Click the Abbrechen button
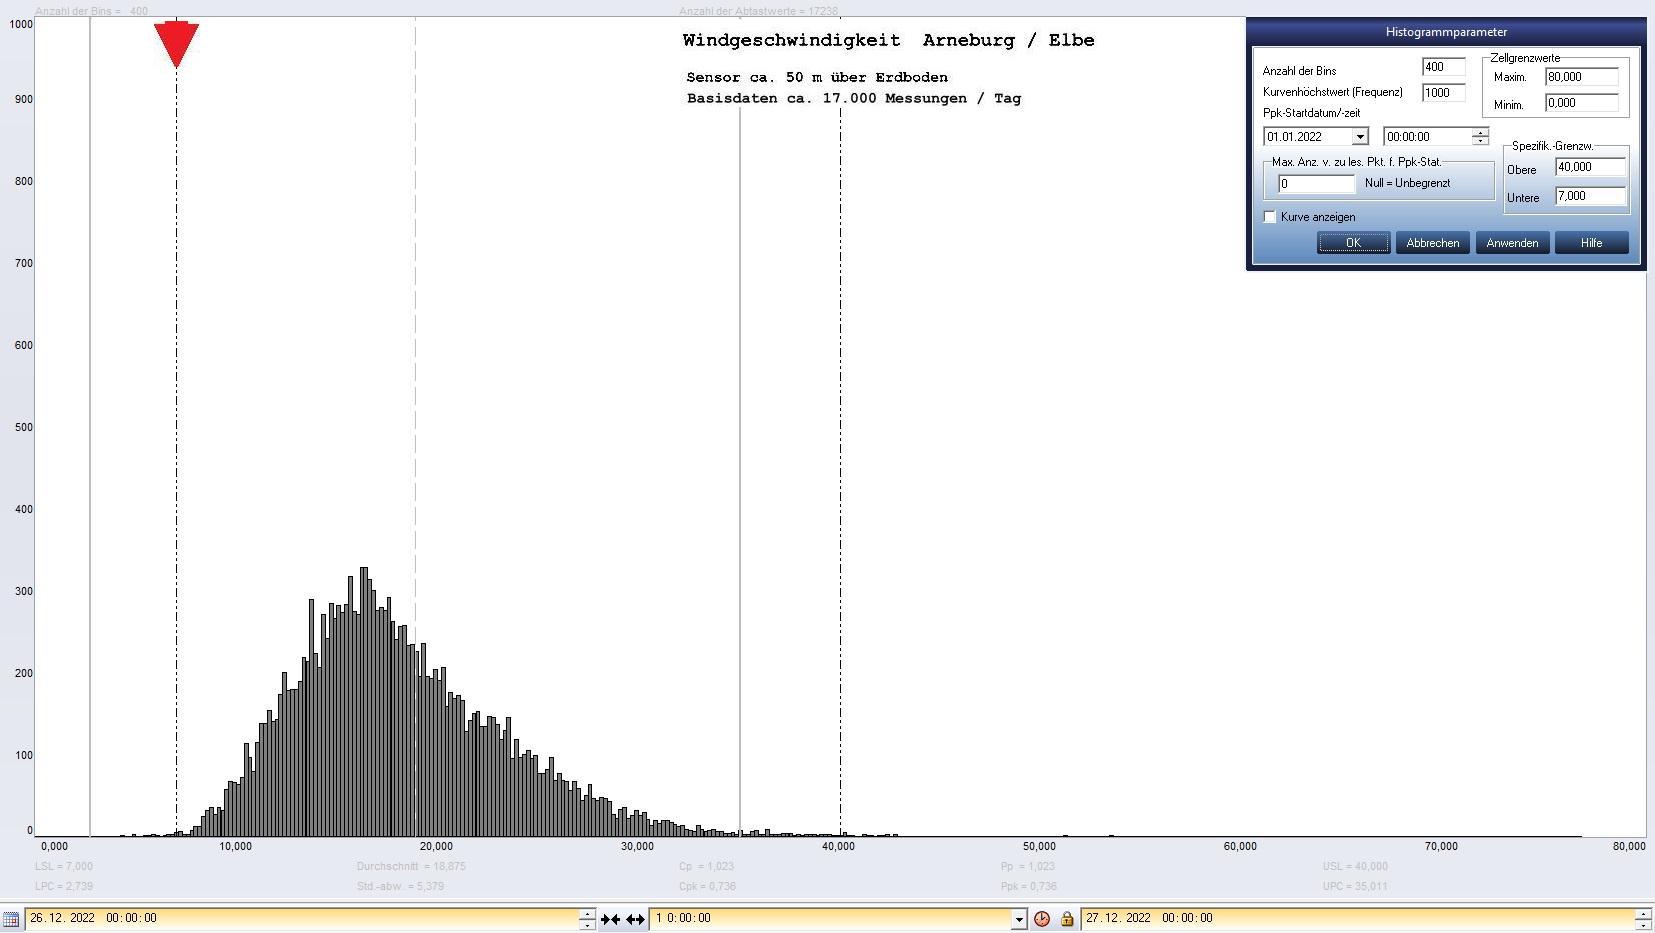Screen dimensions: 1655x933 click(1432, 243)
